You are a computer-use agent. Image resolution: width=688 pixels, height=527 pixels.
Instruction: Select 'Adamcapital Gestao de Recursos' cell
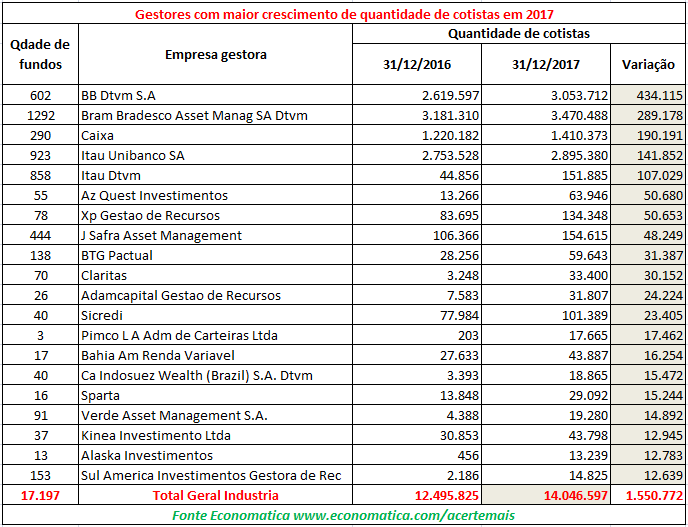click(215, 295)
